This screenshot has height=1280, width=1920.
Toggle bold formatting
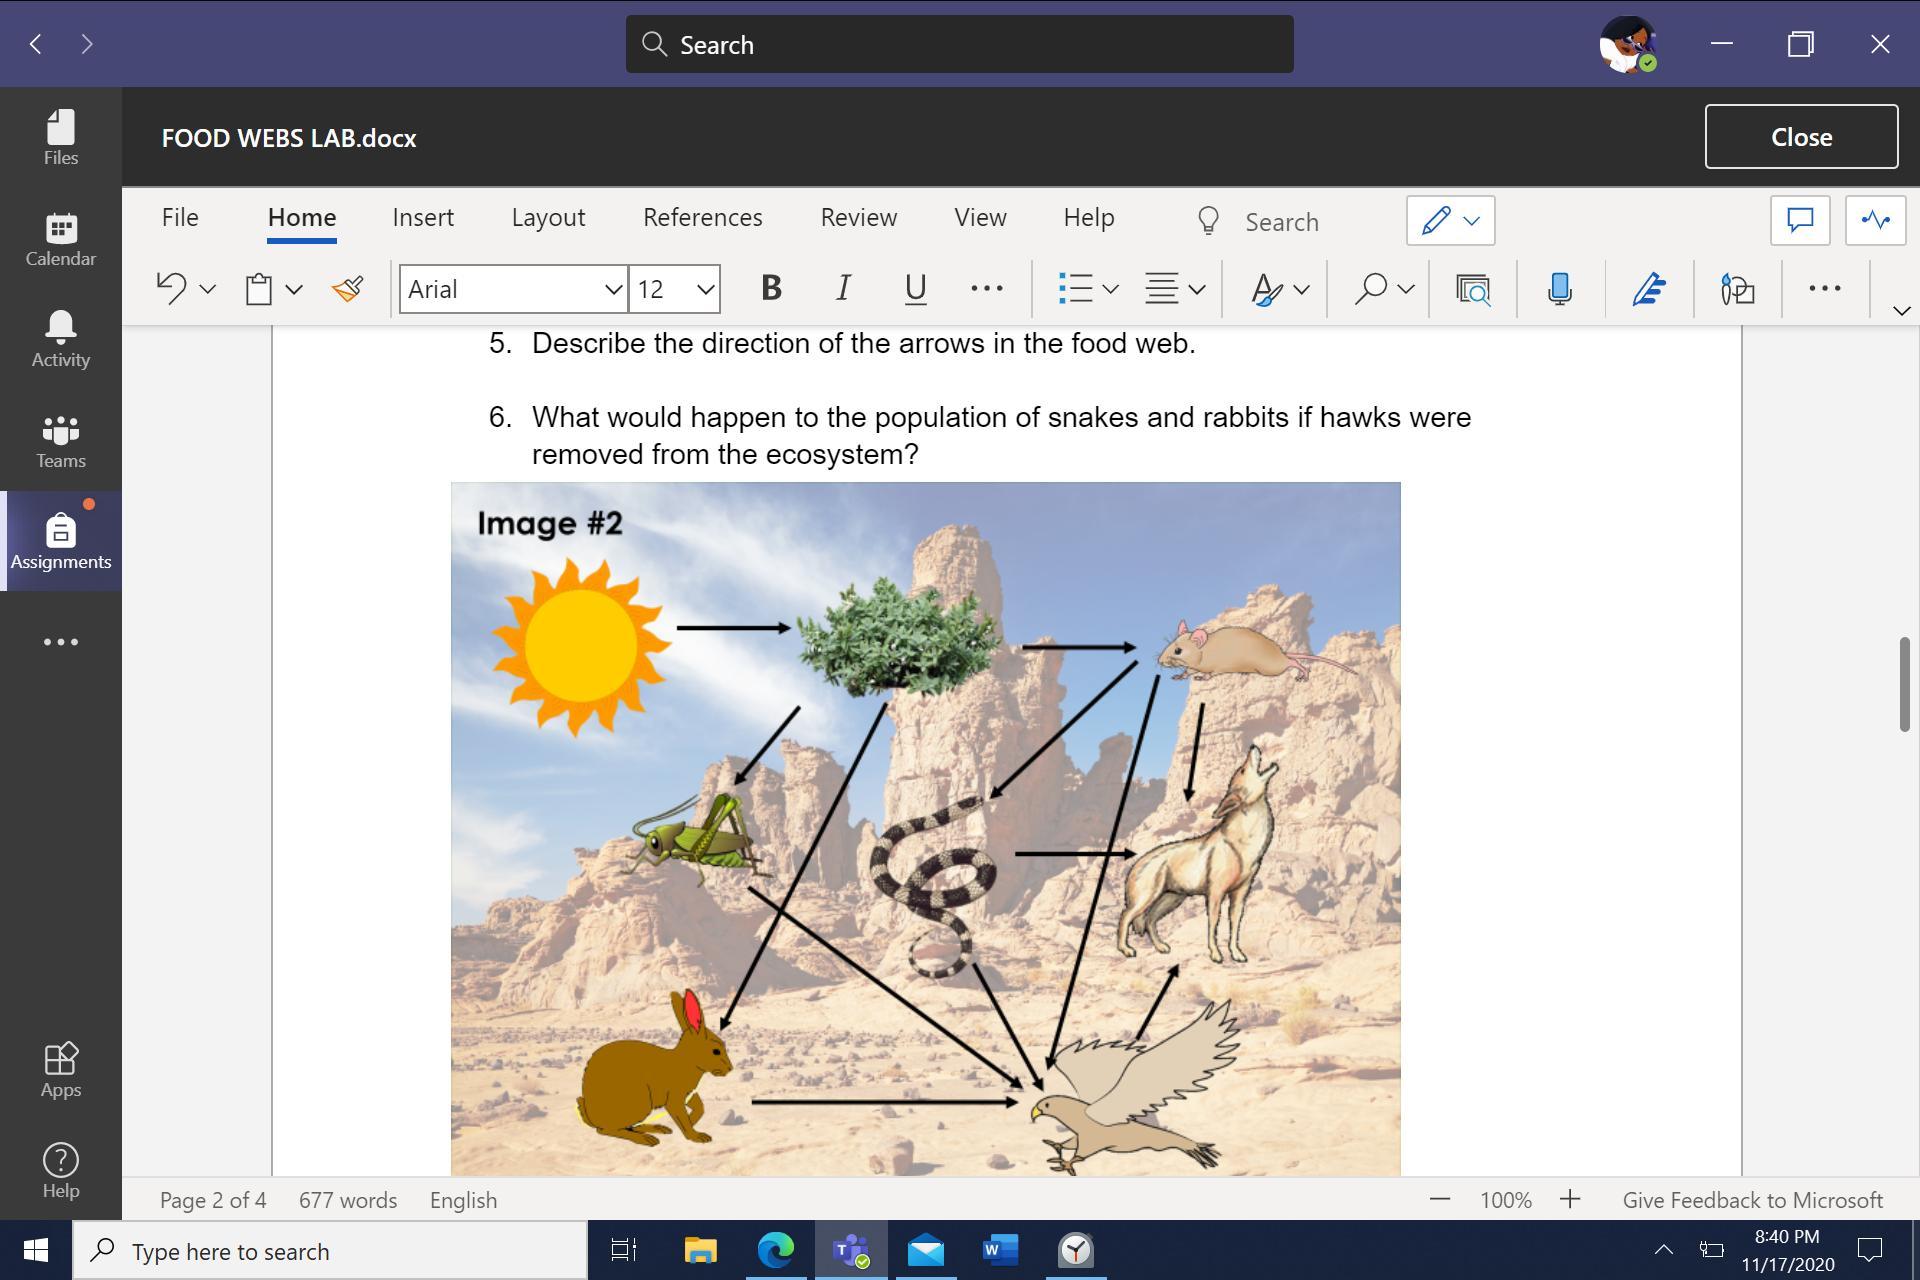click(770, 289)
